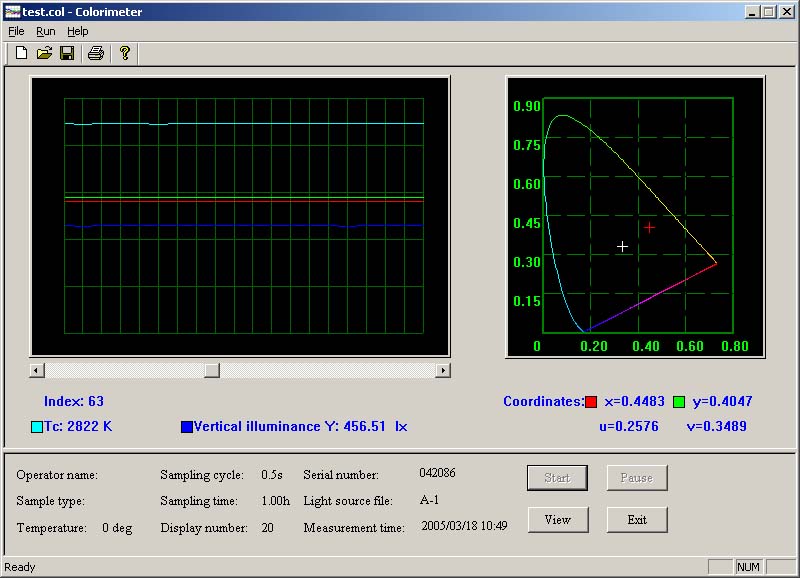Screen dimensions: 800x578
Task: Click the '0.90' axis label on chromaticity diagram
Action: (527, 106)
